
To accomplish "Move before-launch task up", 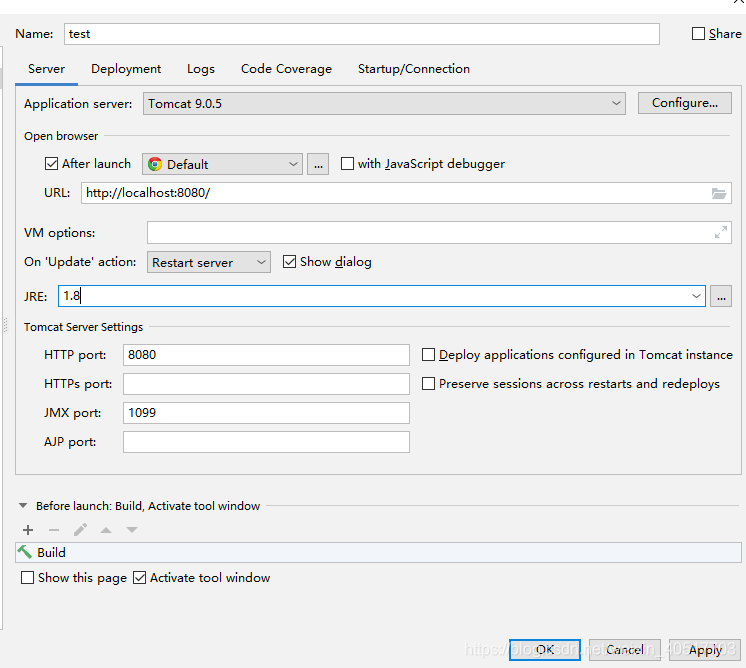I will click(x=106, y=530).
